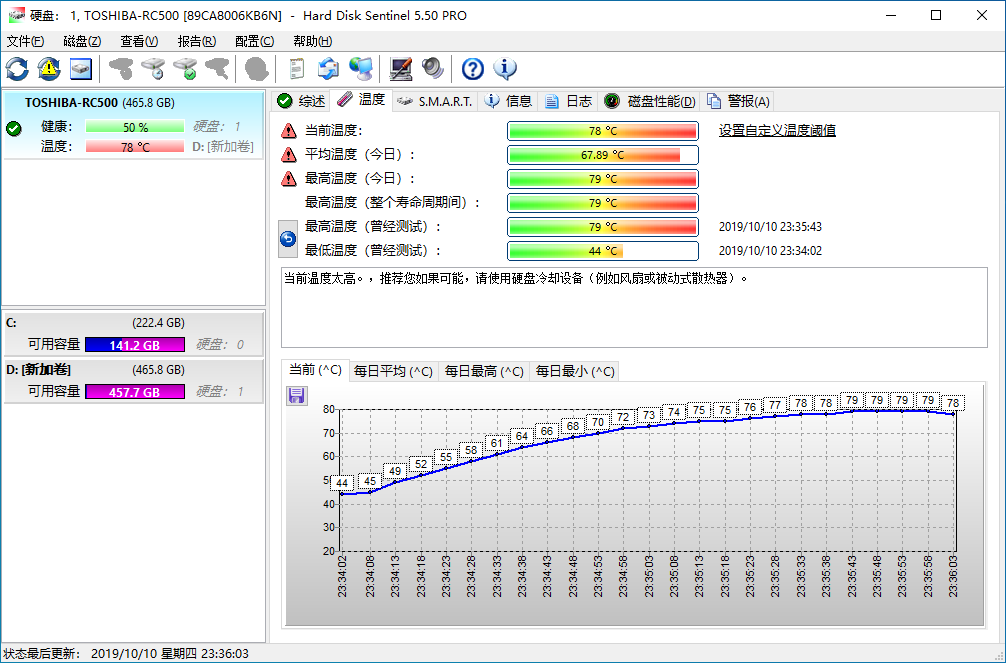Click the 2019/10/10 23:35:43 timestamp
The width and height of the screenshot is (1006, 663).
pyautogui.click(x=770, y=227)
